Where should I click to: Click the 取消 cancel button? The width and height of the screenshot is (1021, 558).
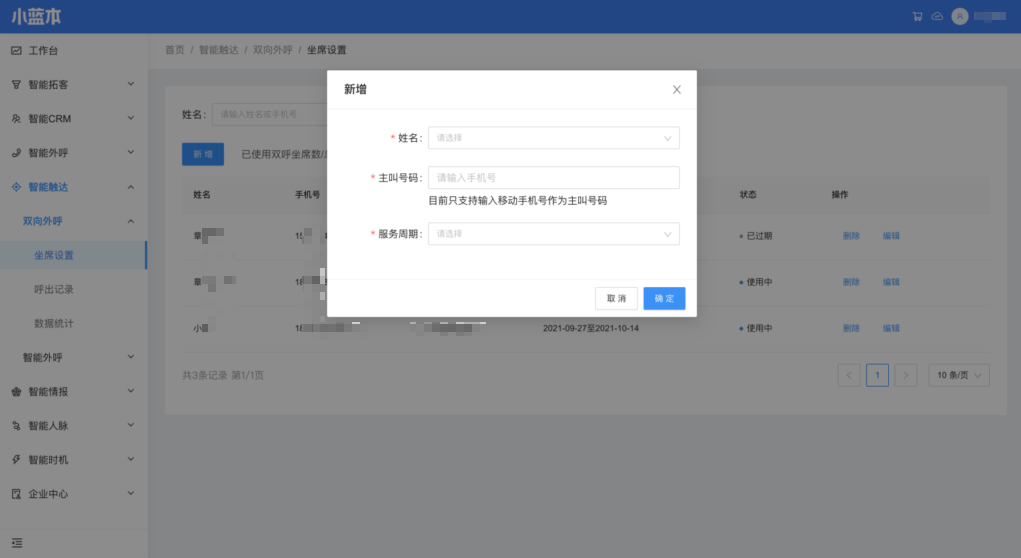pyautogui.click(x=616, y=298)
